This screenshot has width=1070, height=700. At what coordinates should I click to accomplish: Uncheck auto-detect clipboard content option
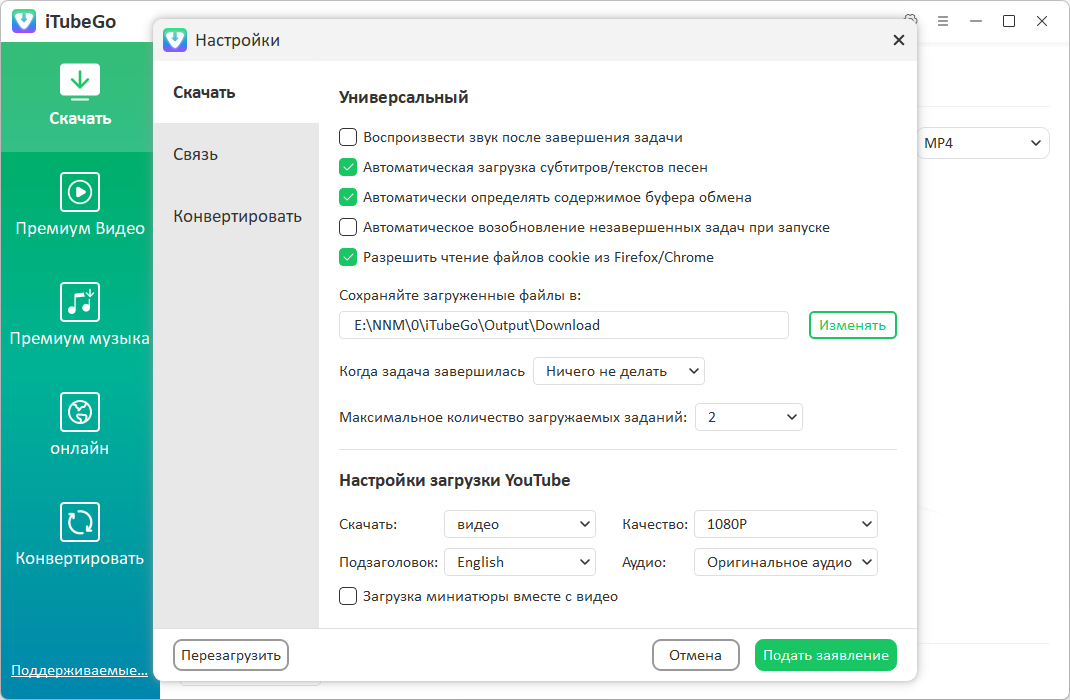click(348, 197)
